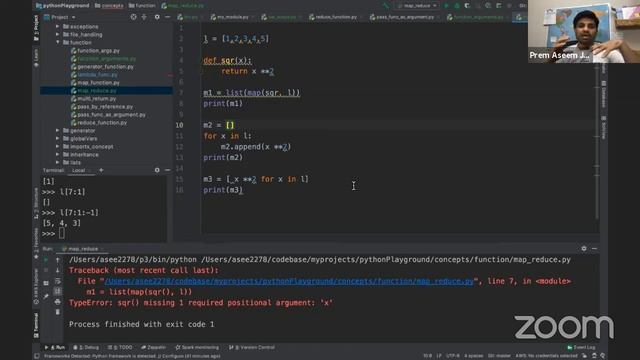Click the build hammer icon in top toolbar
This screenshot has width=640, height=360.
pos(385,6)
